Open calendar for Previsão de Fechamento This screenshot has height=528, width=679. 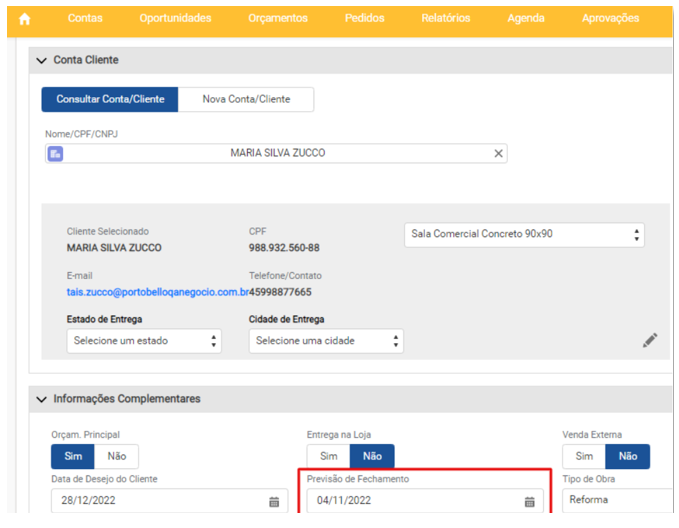tap(530, 501)
